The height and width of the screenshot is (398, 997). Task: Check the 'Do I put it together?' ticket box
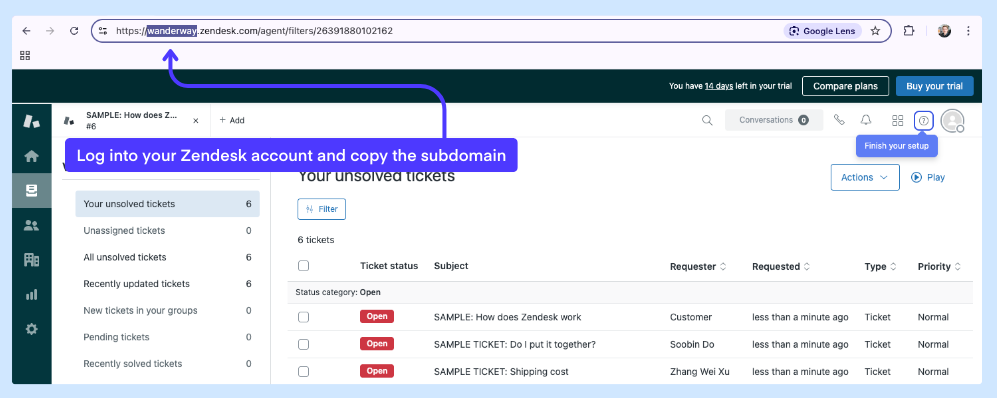(303, 344)
